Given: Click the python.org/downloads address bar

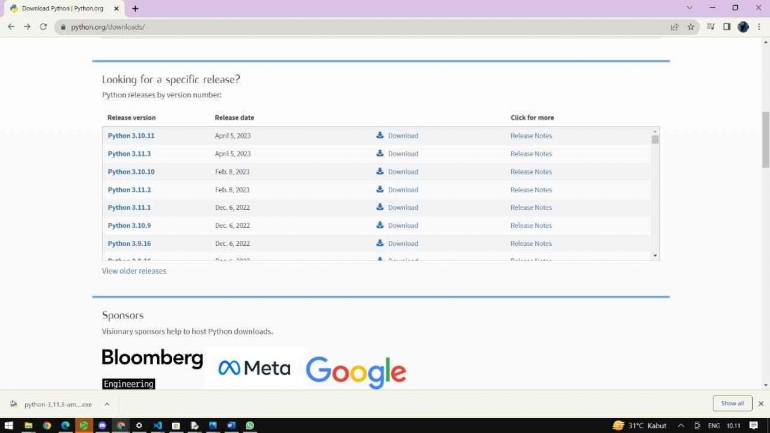Looking at the screenshot, I should [x=363, y=27].
